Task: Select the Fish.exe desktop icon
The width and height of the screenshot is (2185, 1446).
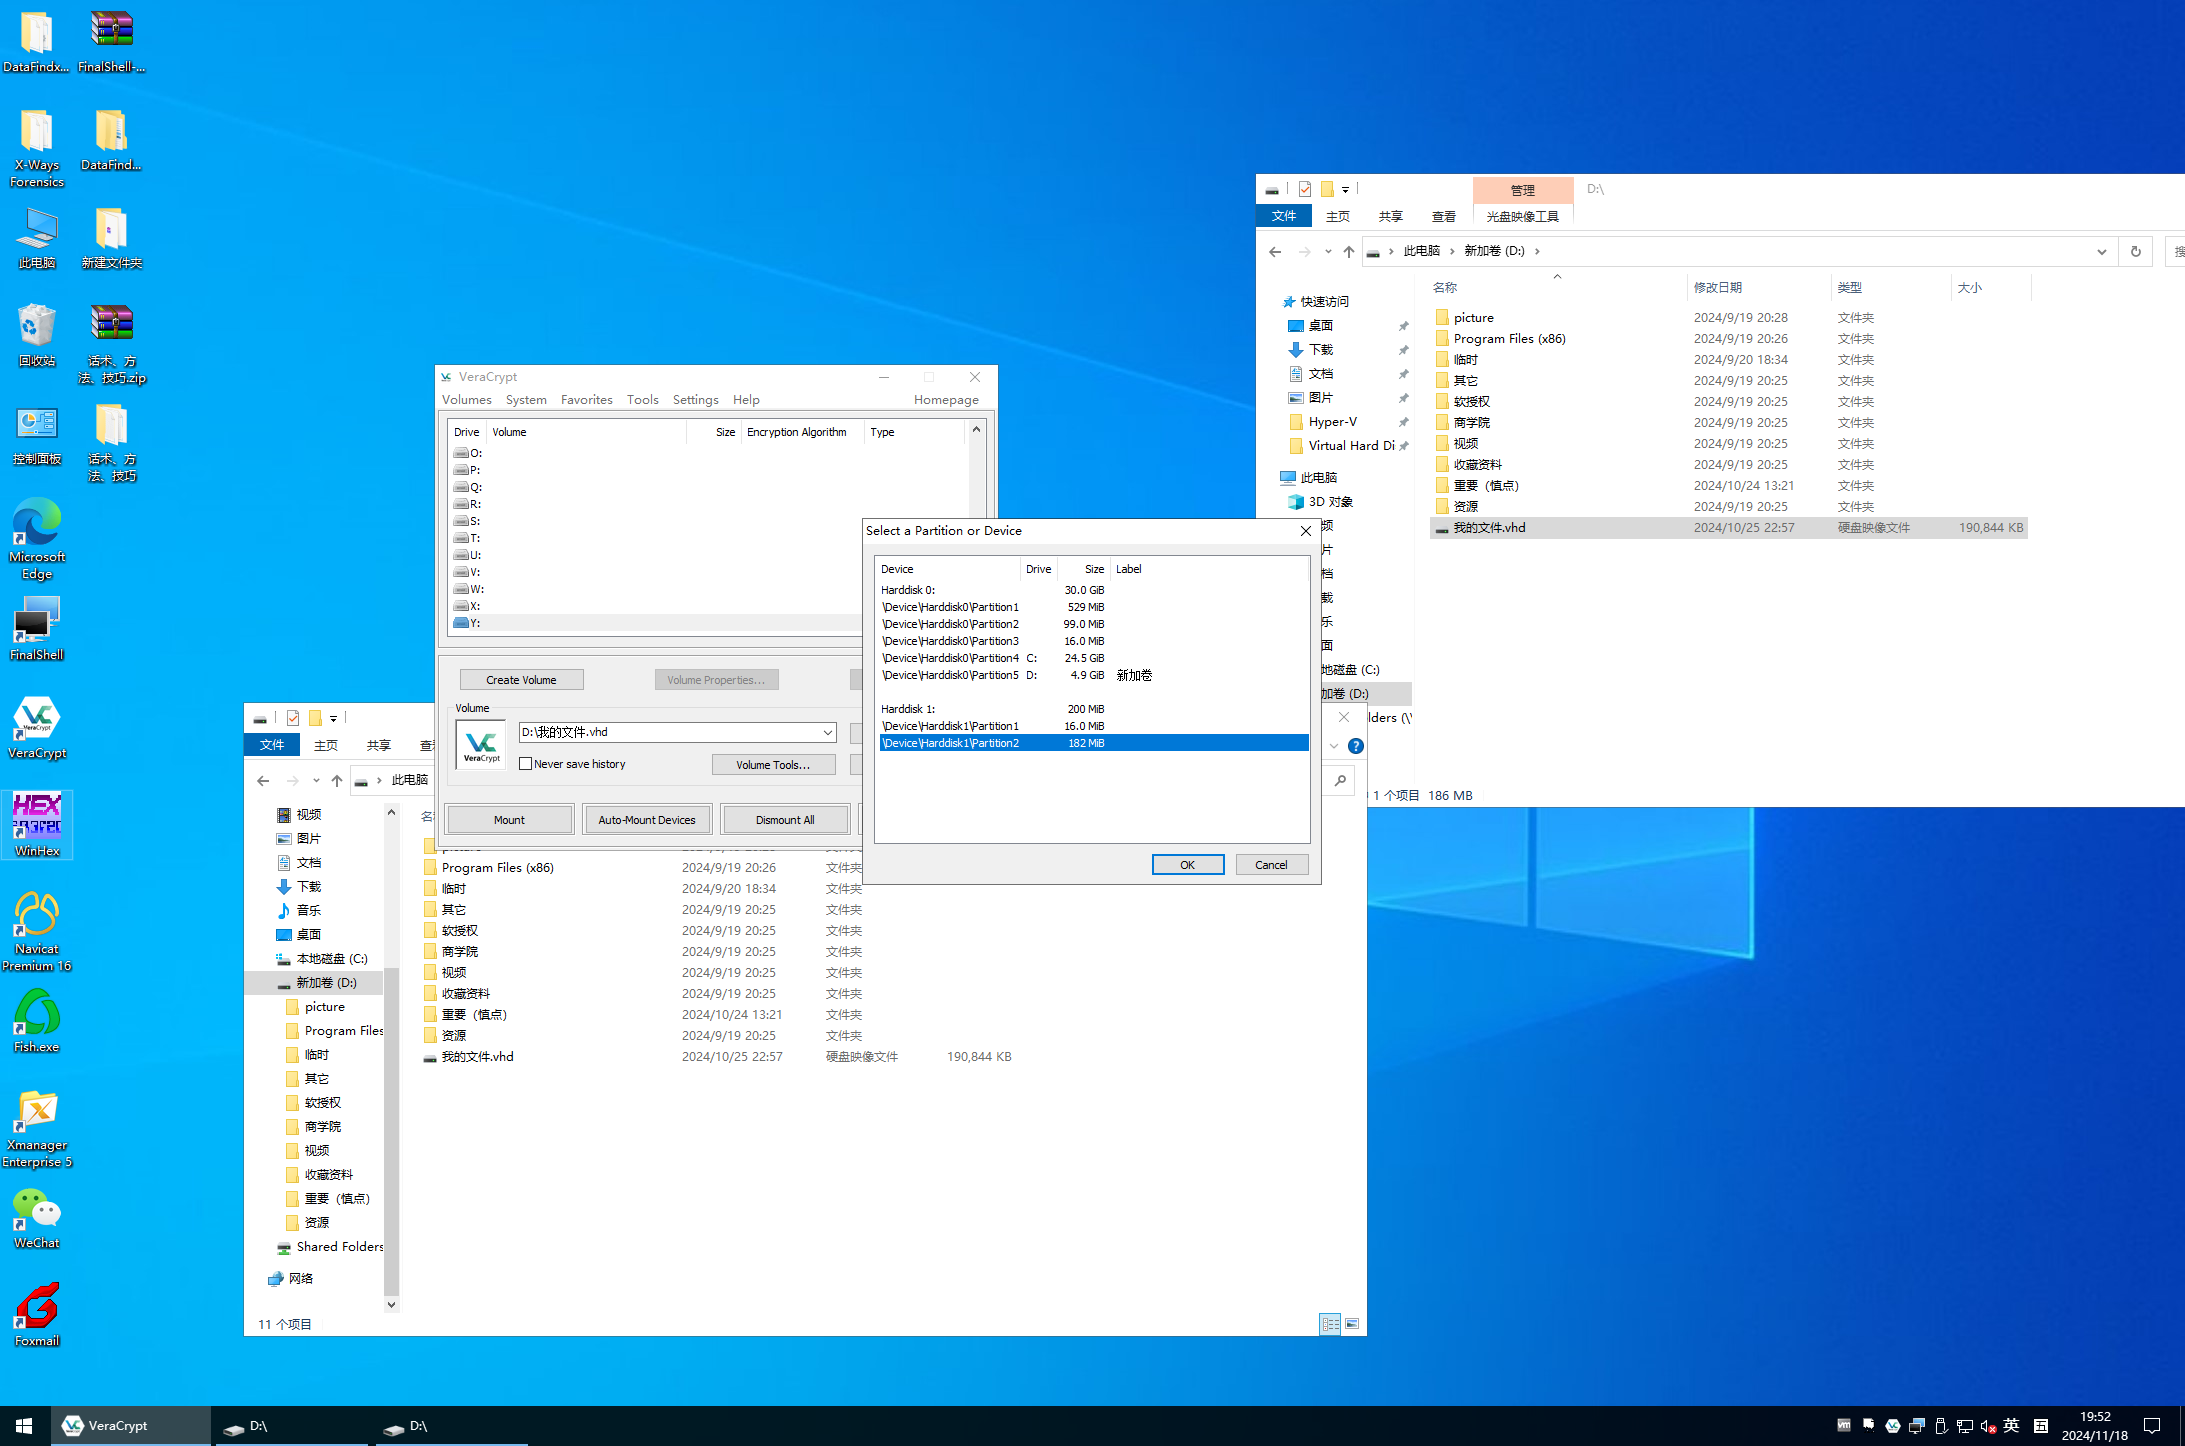Action: (37, 1021)
